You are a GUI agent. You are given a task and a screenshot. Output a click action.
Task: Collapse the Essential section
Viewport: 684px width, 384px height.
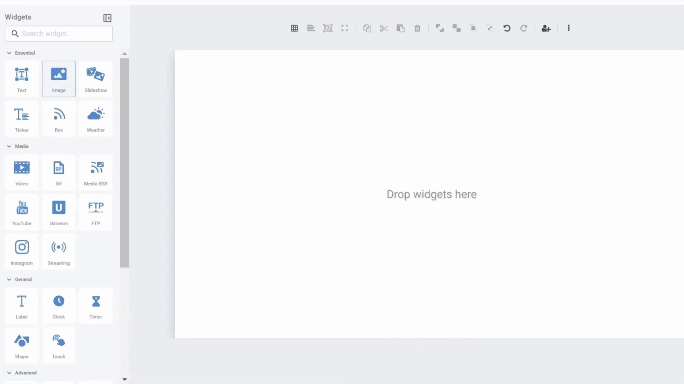pos(9,53)
